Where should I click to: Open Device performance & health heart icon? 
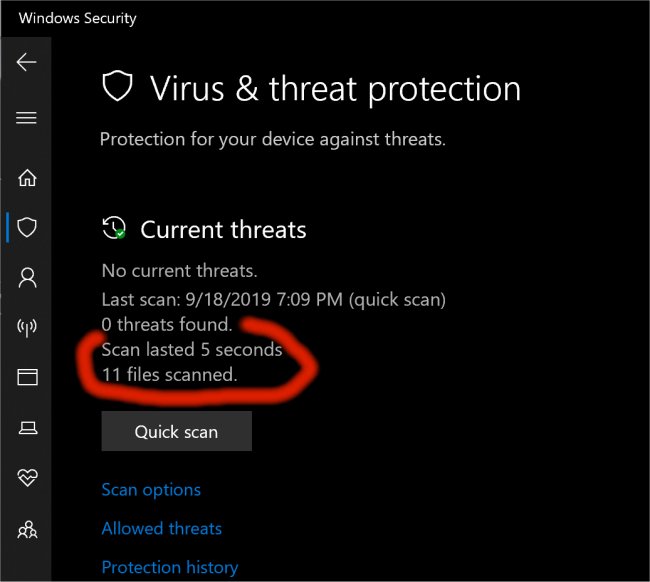click(27, 477)
